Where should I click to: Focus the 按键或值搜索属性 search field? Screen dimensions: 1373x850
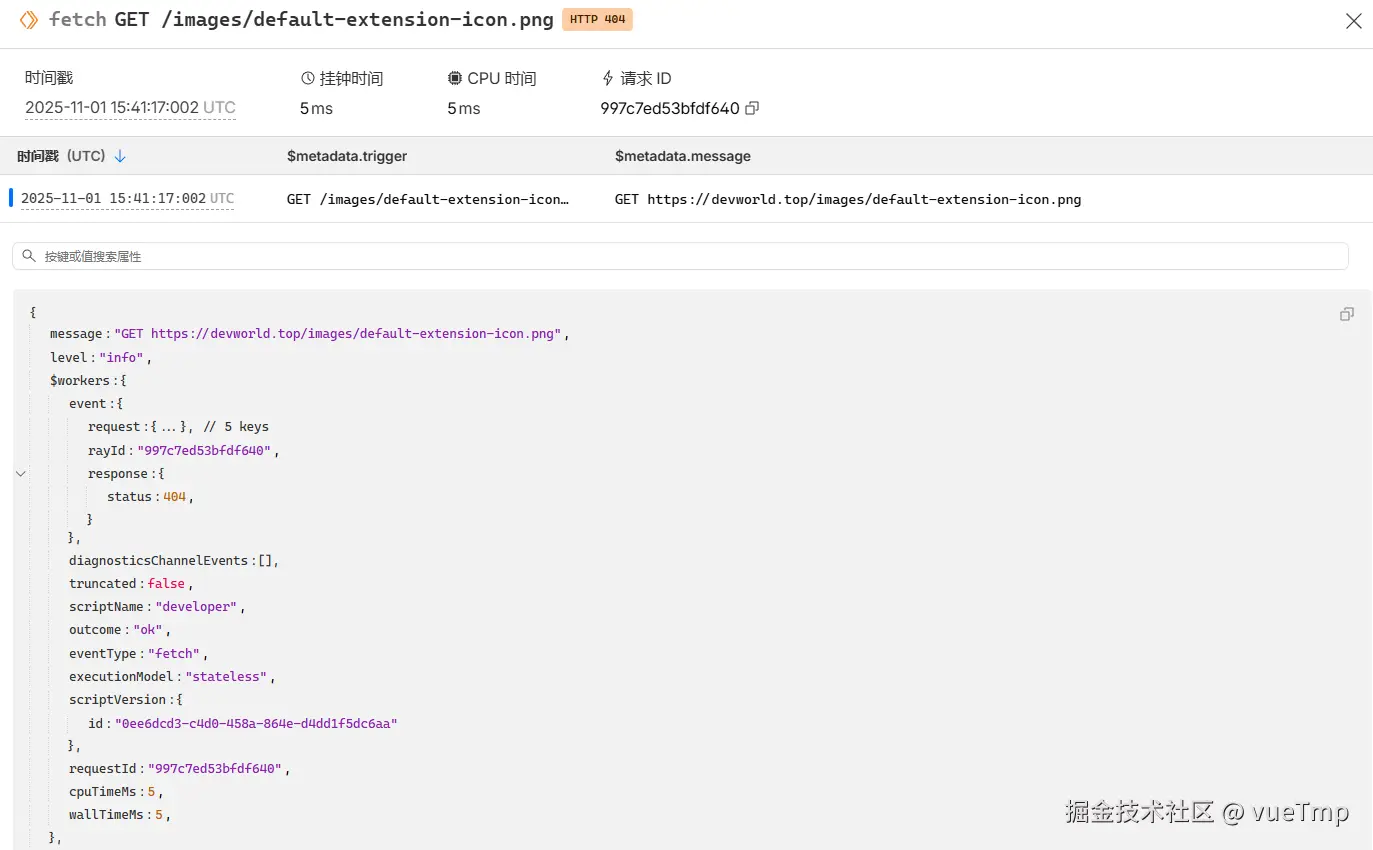[680, 257]
